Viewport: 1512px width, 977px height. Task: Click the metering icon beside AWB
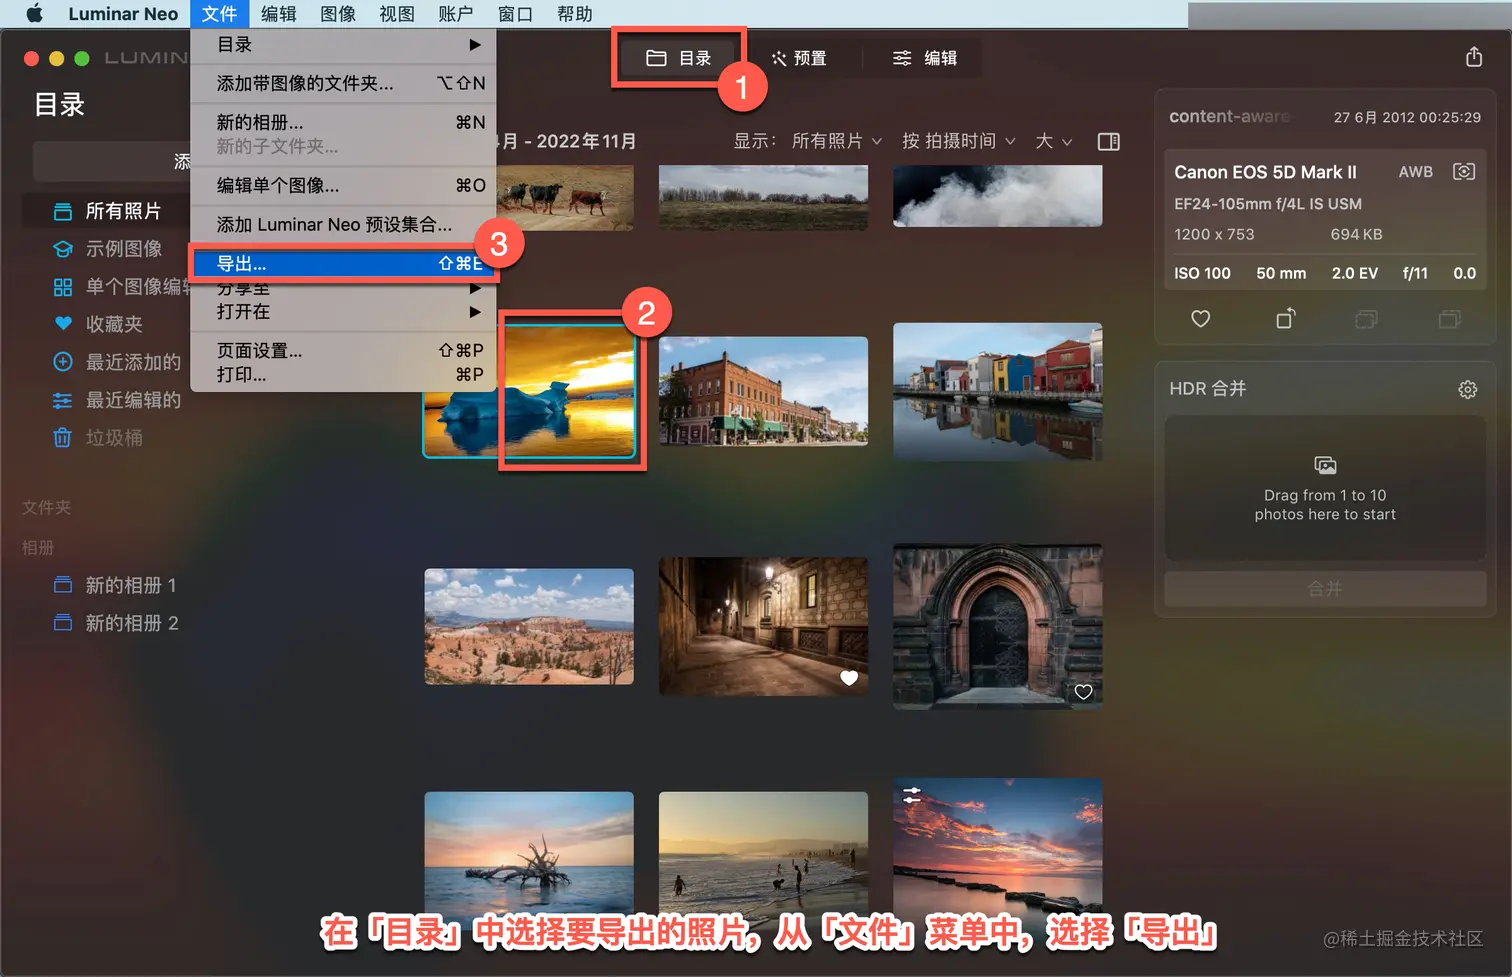pyautogui.click(x=1464, y=172)
